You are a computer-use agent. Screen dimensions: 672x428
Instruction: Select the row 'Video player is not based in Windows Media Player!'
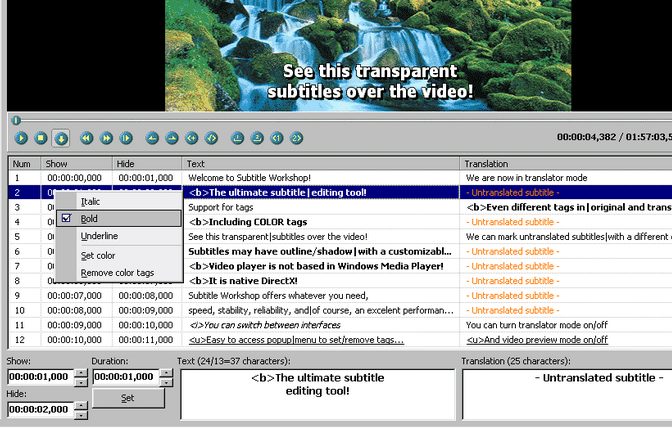[340, 266]
